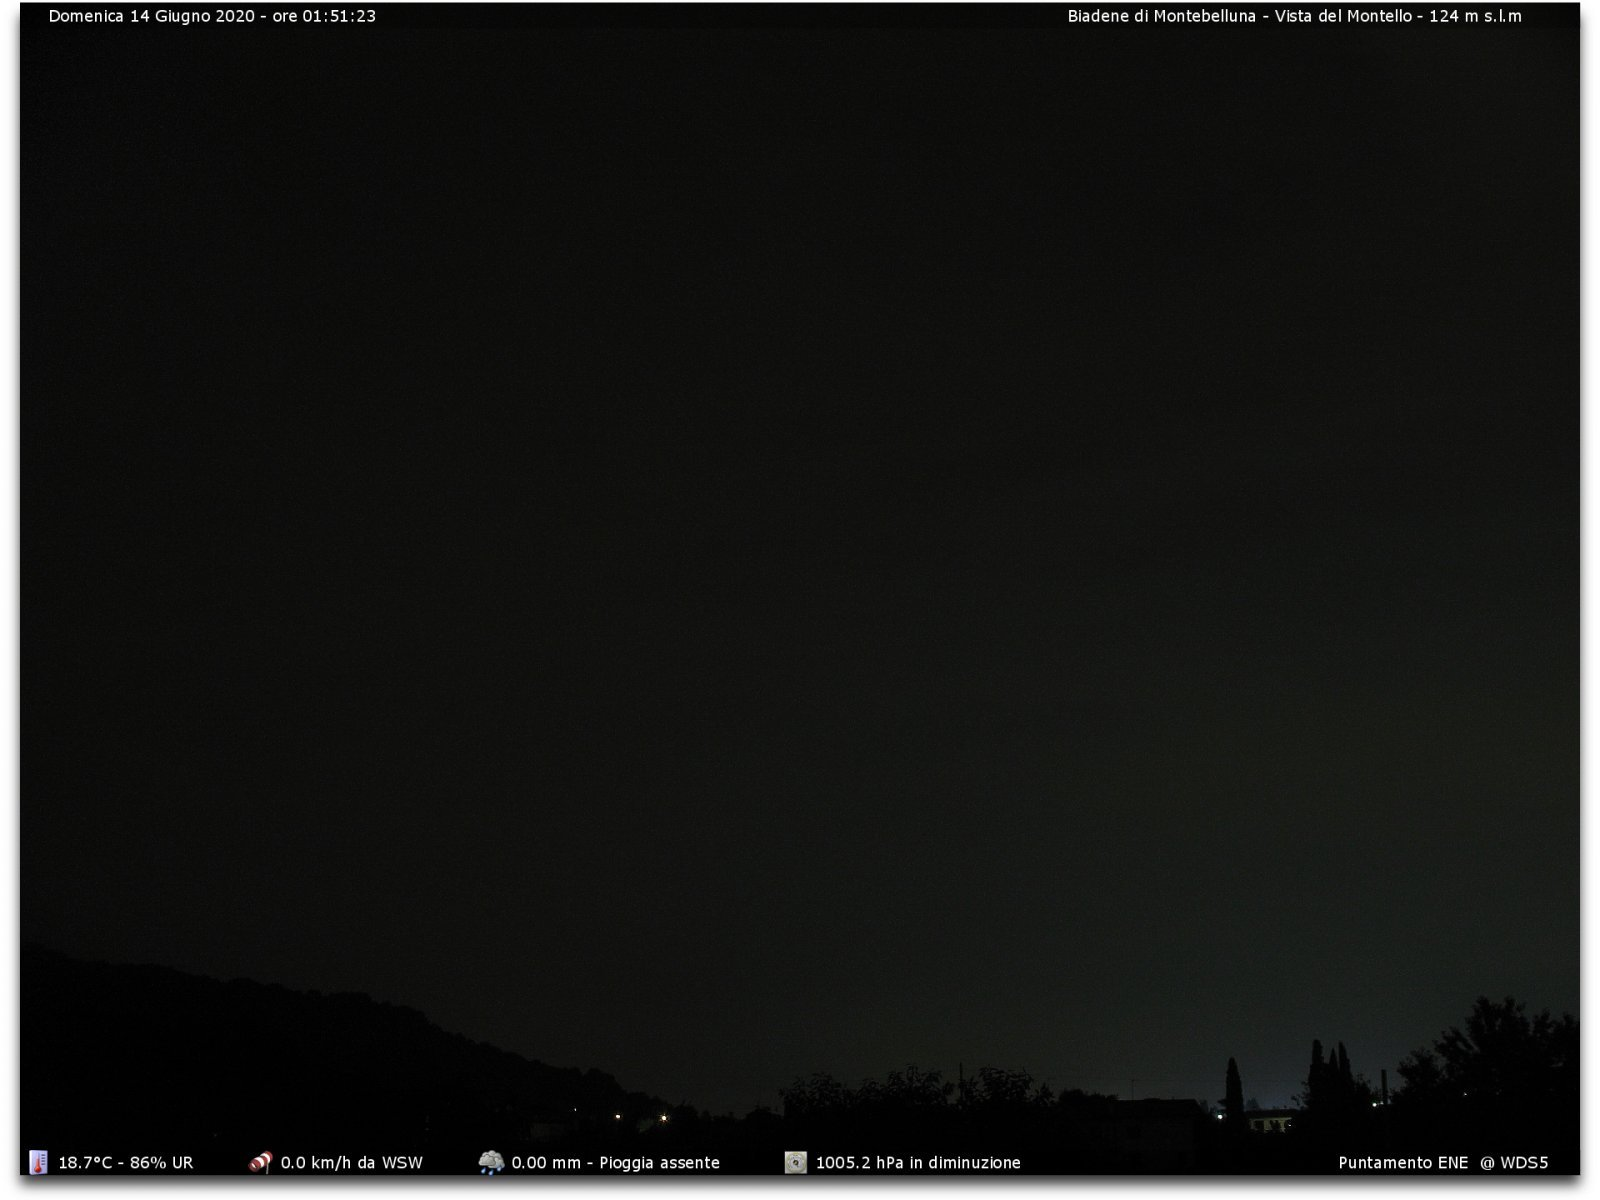Screen dimensions: 1600x1200
Task: Click the '@ WDS5' credit text
Action: click(x=1514, y=1163)
